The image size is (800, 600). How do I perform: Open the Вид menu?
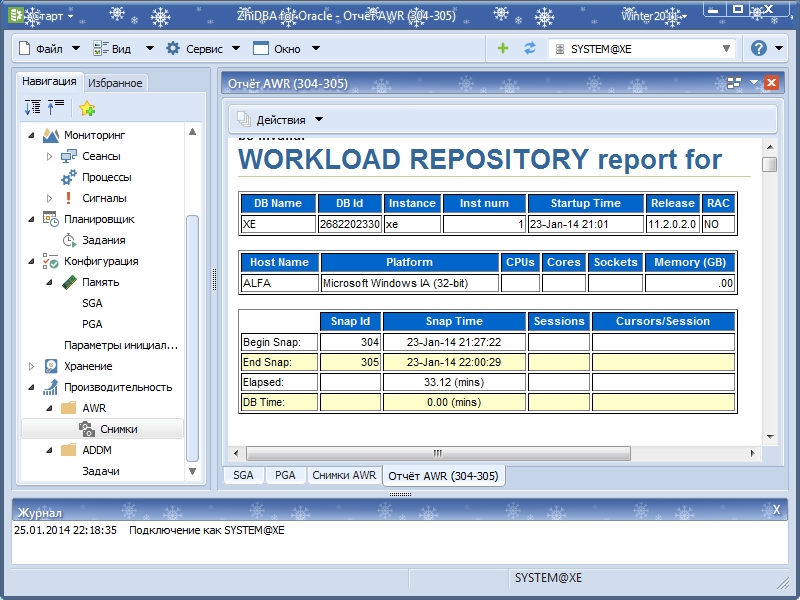[122, 48]
